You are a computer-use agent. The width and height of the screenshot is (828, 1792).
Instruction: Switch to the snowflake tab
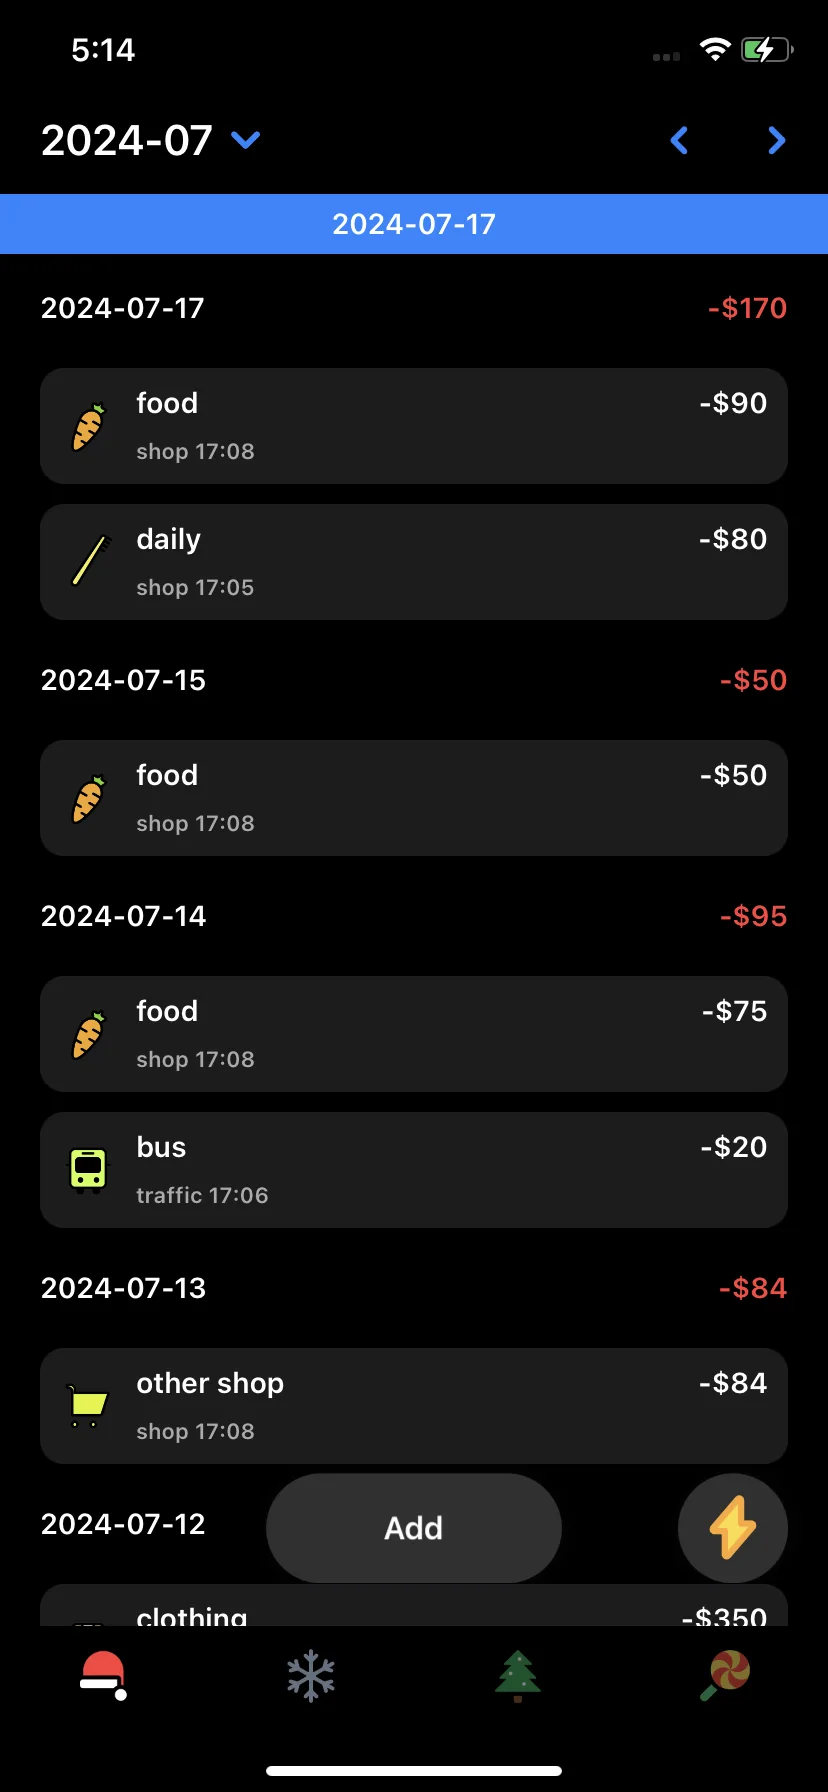311,1675
